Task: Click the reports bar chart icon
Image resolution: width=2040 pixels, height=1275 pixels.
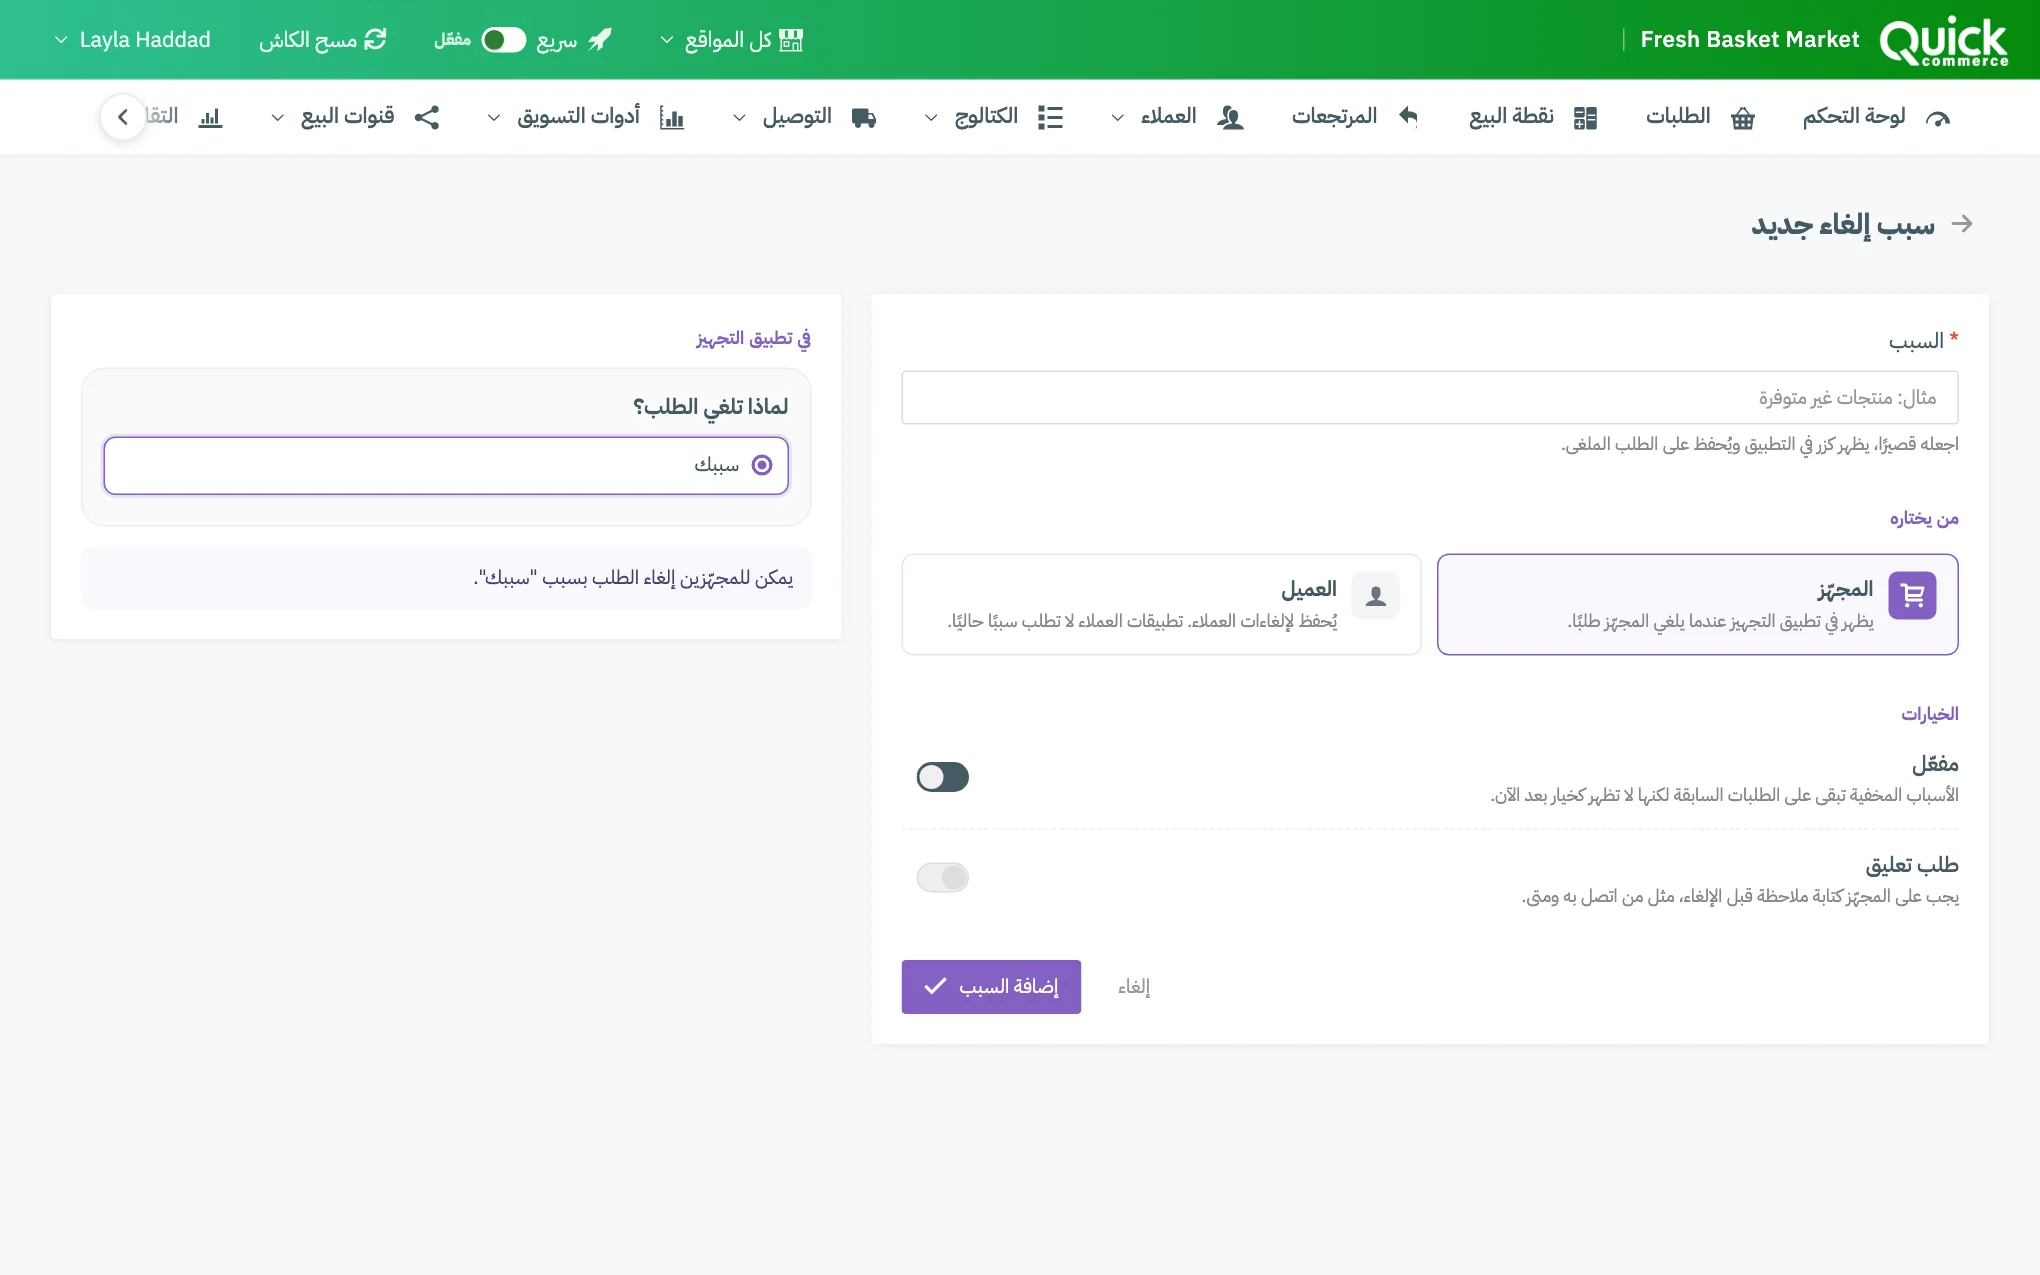Action: [210, 118]
